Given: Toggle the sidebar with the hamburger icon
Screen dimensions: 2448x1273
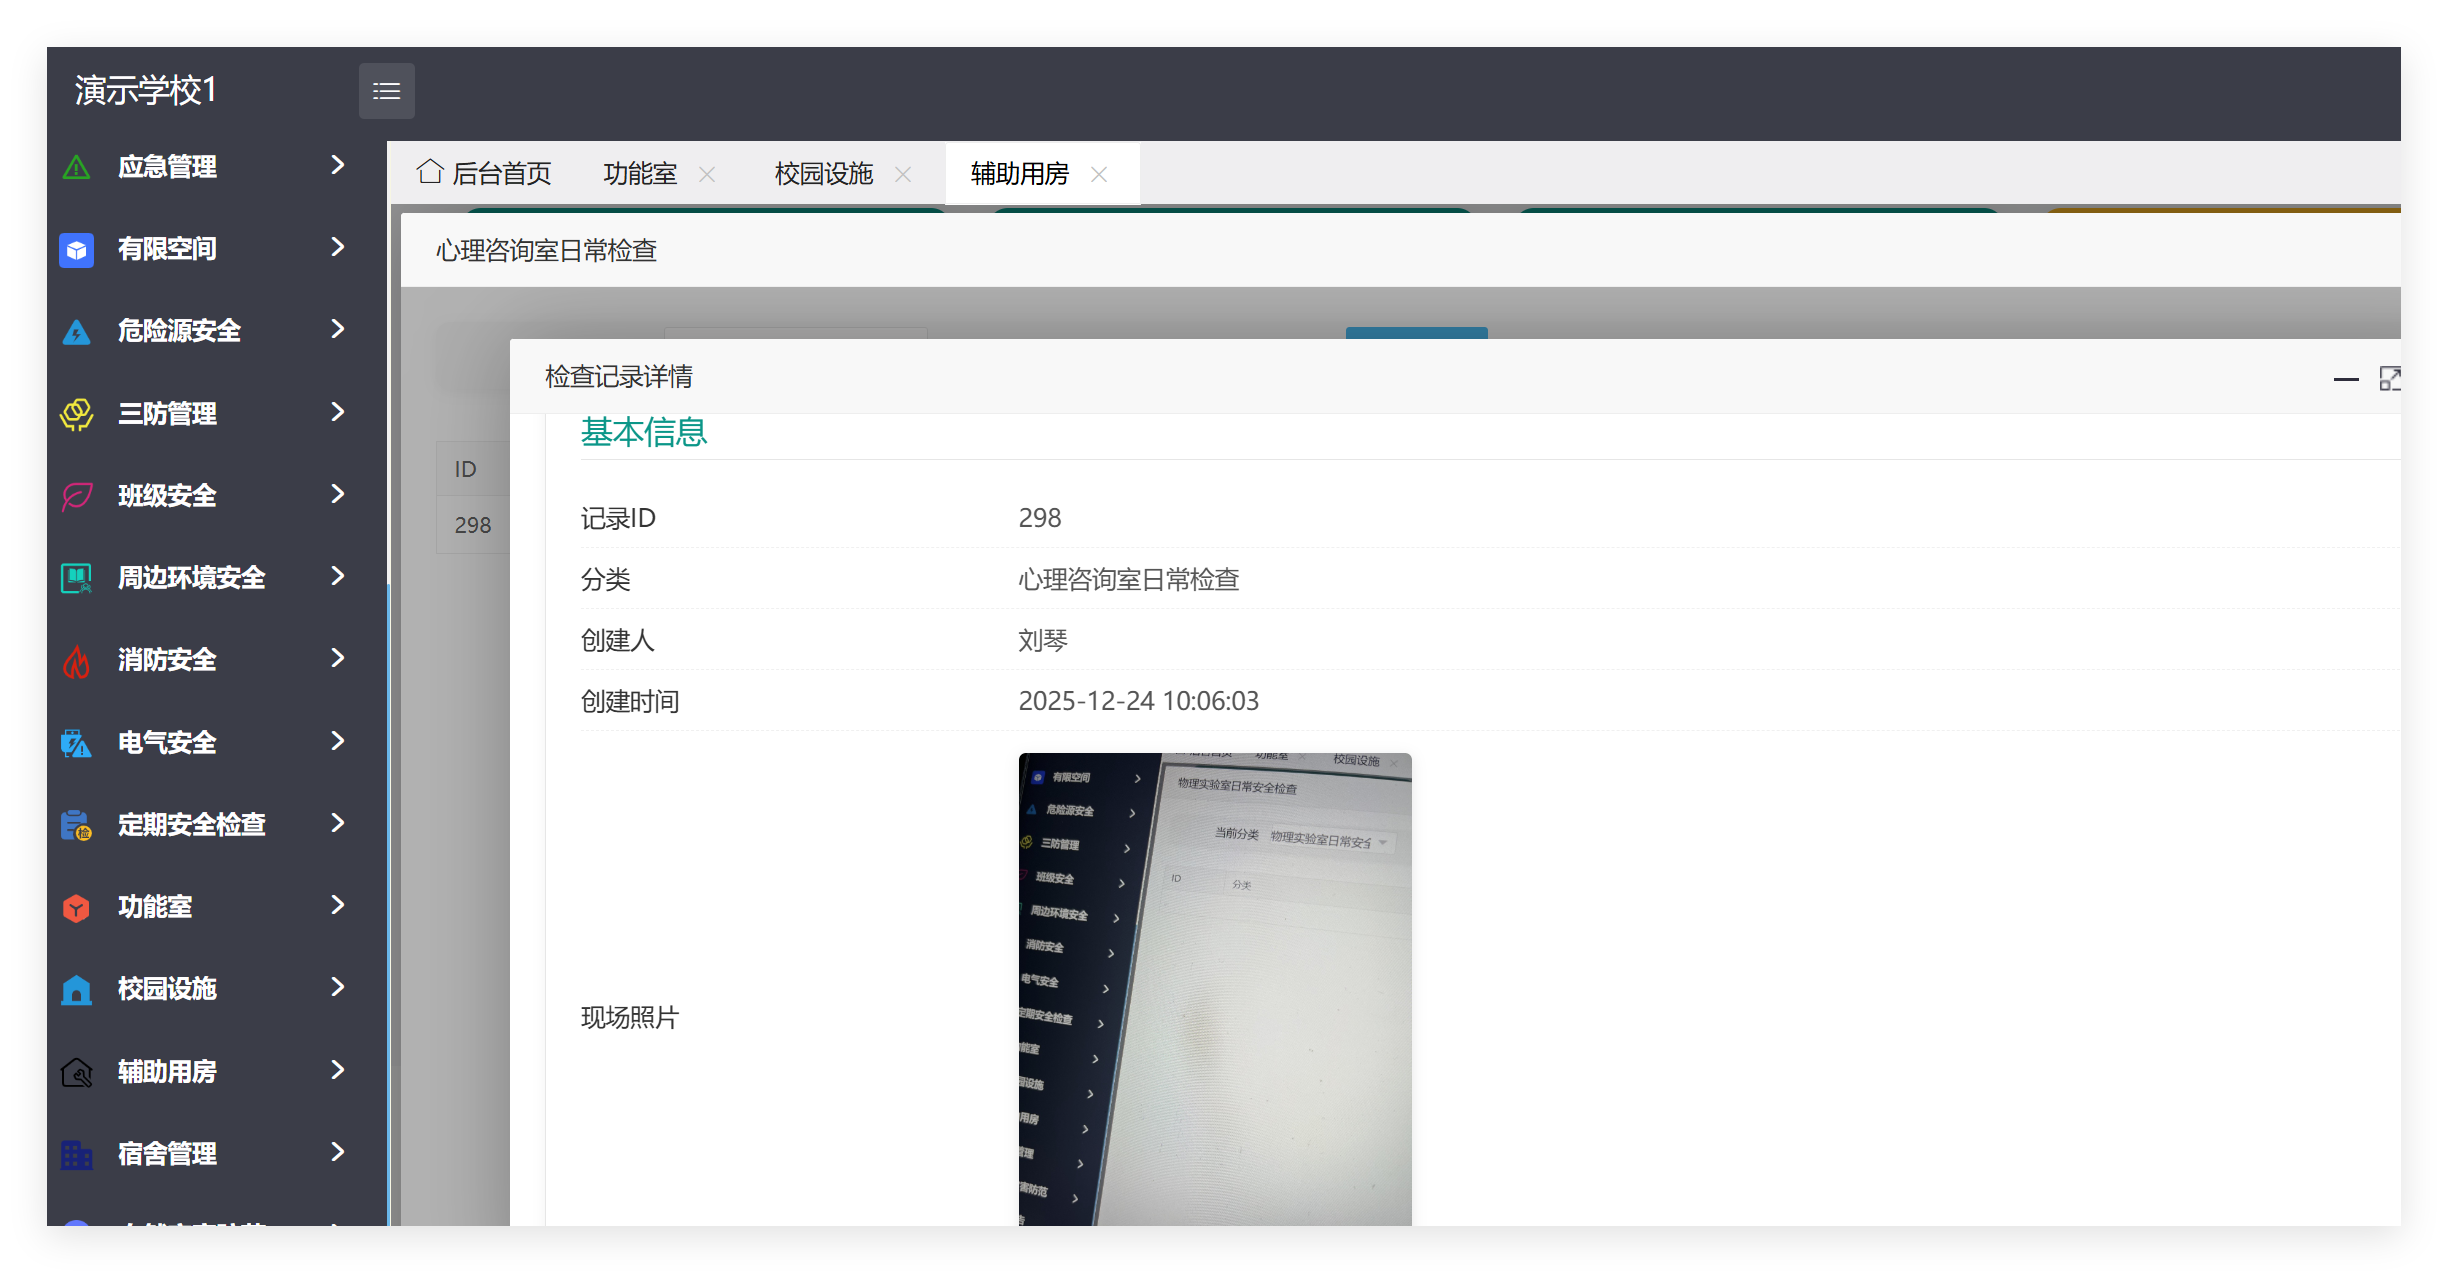Looking at the screenshot, I should (x=386, y=90).
